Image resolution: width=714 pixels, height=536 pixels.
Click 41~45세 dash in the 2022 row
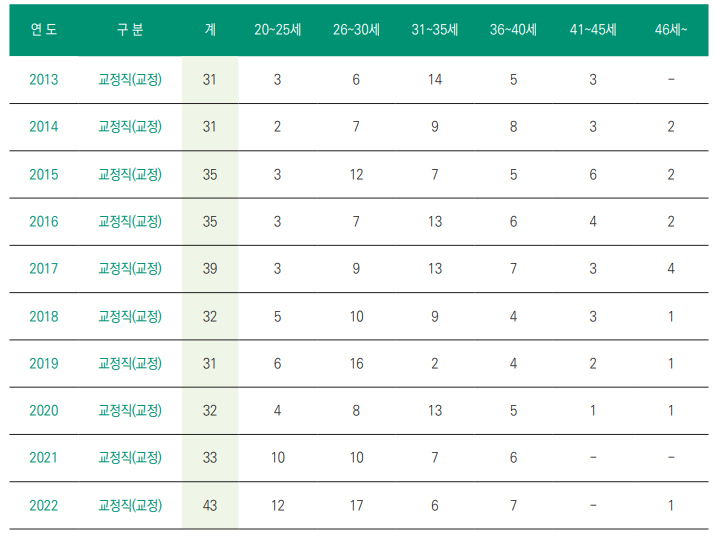593,505
